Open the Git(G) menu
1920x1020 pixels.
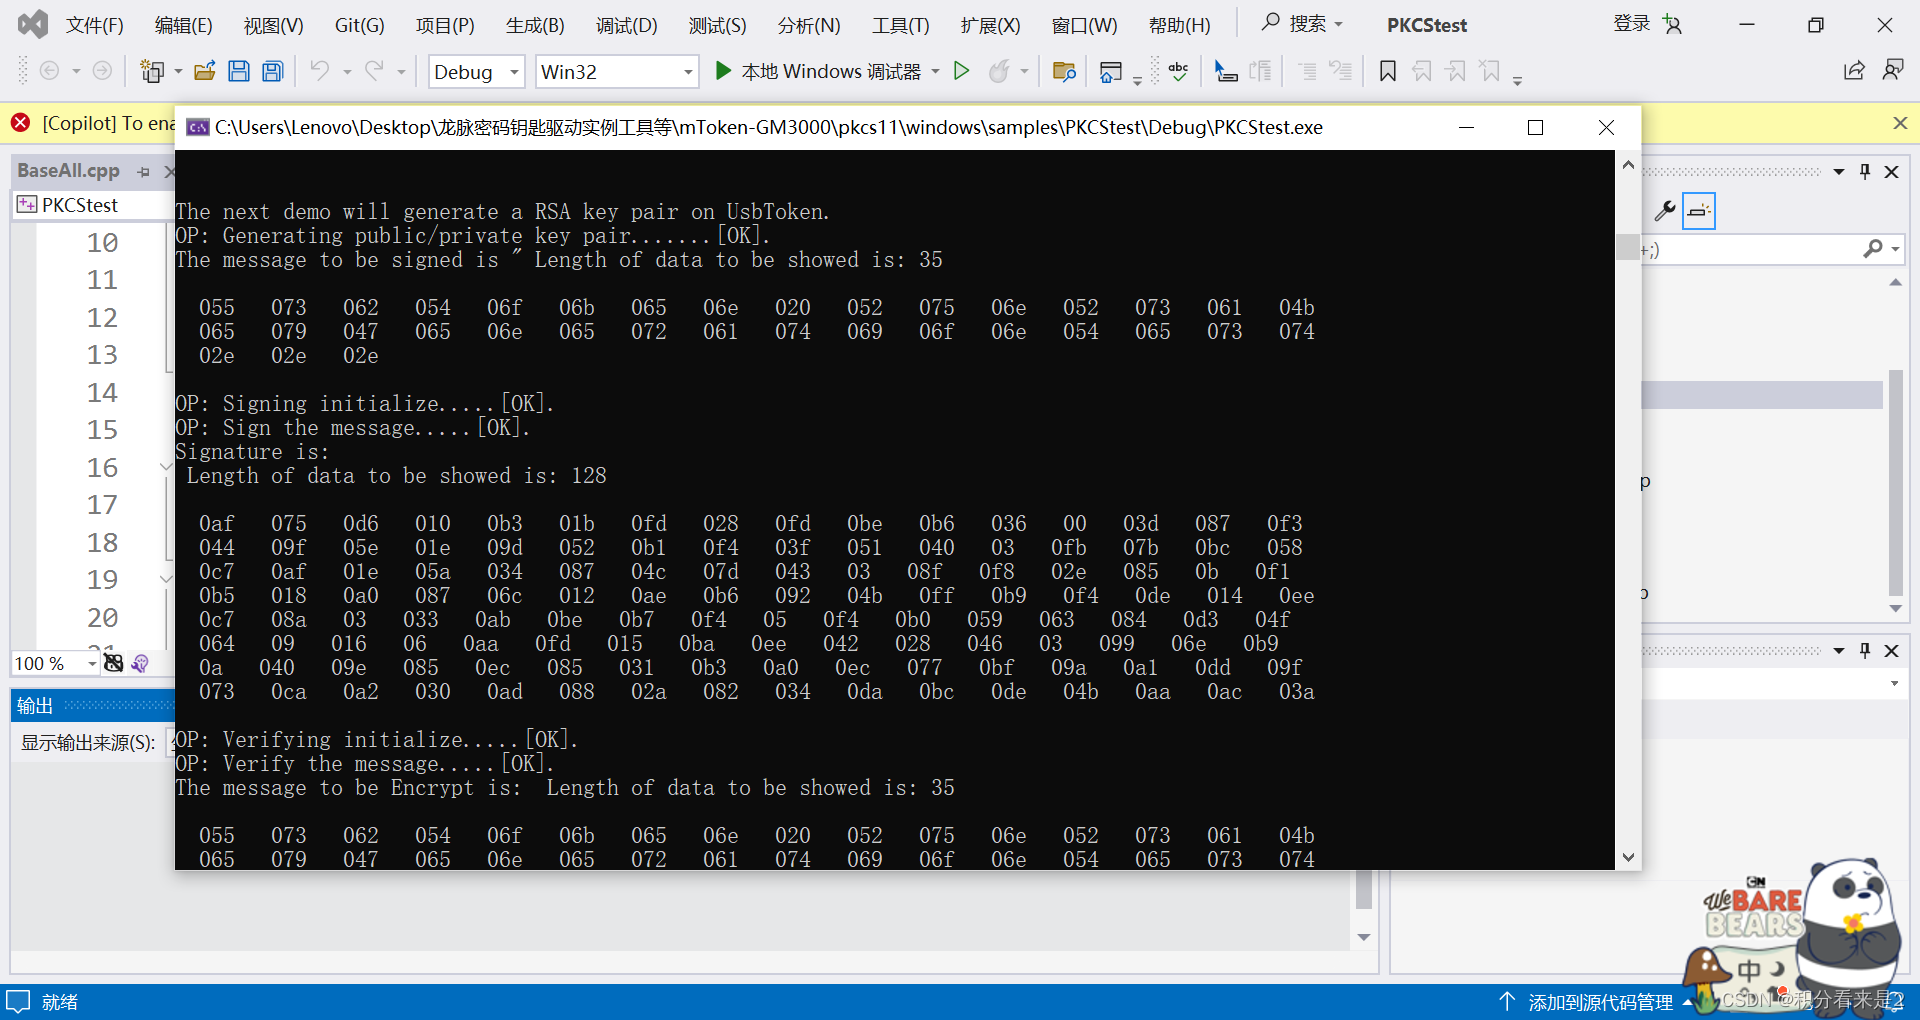pos(360,25)
